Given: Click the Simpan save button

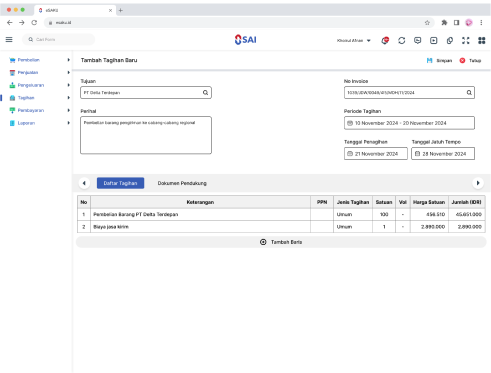Looking at the screenshot, I should pyautogui.click(x=439, y=61).
